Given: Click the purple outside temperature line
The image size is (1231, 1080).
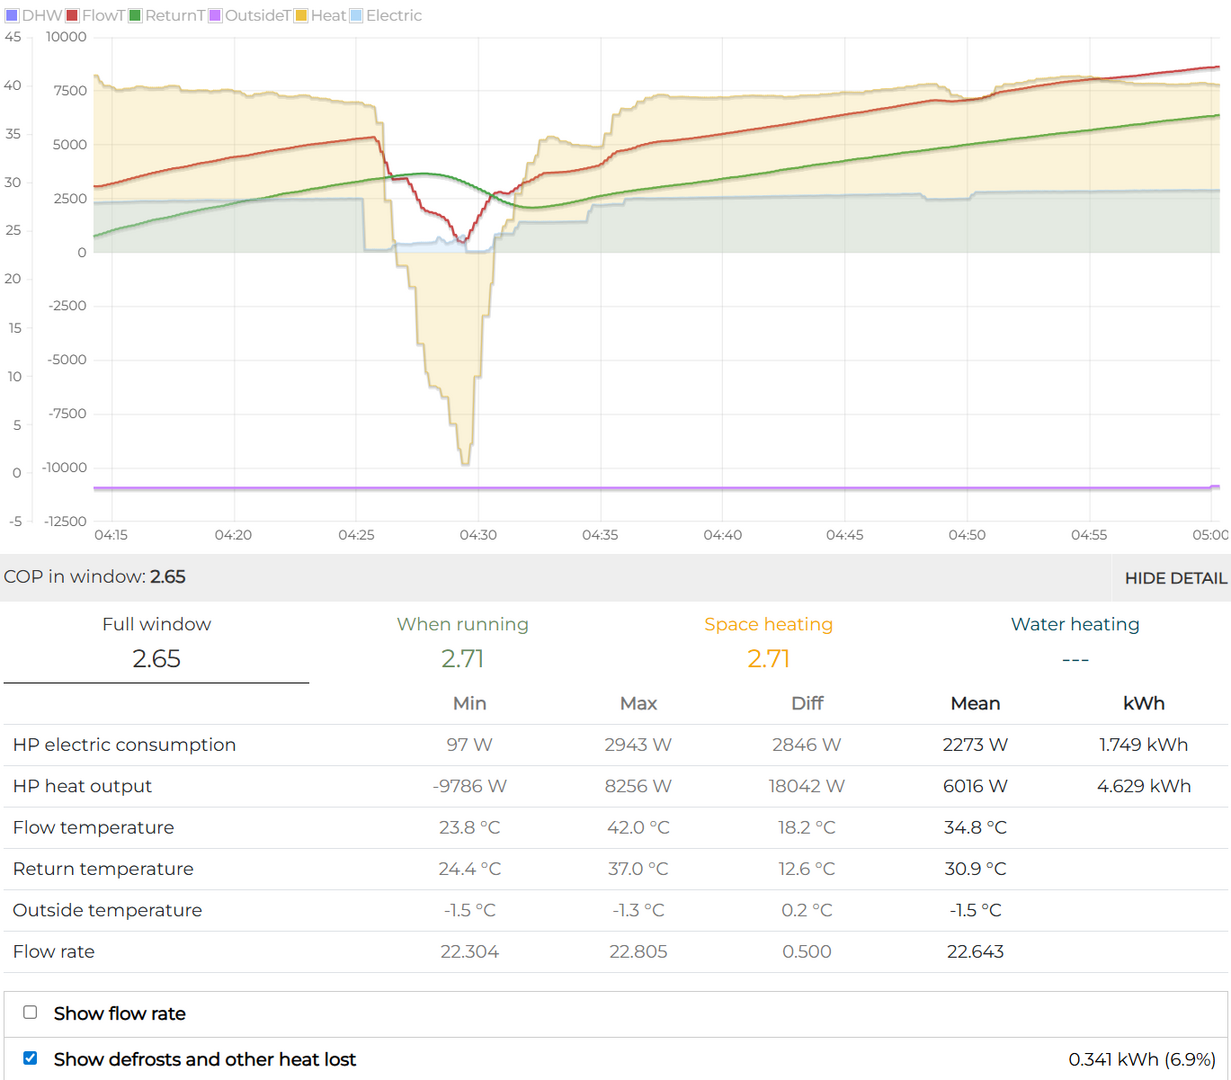Looking at the screenshot, I should 650,488.
